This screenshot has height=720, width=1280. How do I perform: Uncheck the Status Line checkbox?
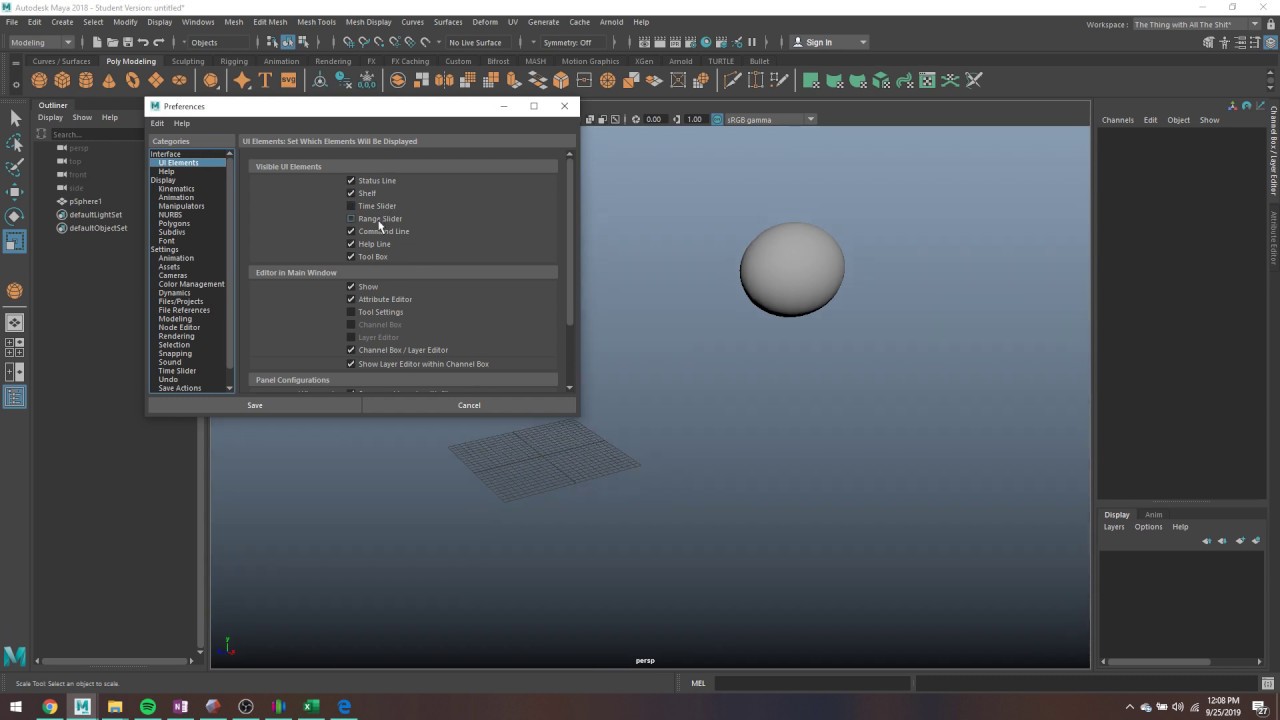[351, 181]
